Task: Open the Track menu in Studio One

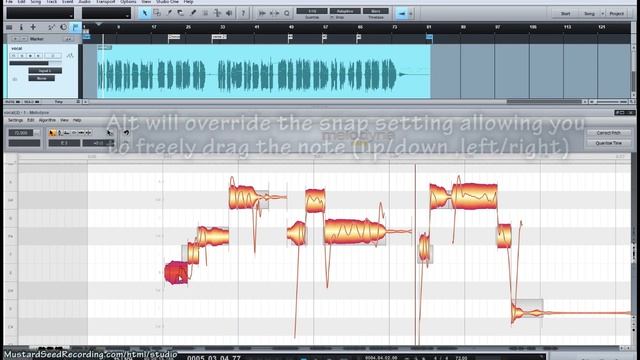Action: click(x=51, y=2)
